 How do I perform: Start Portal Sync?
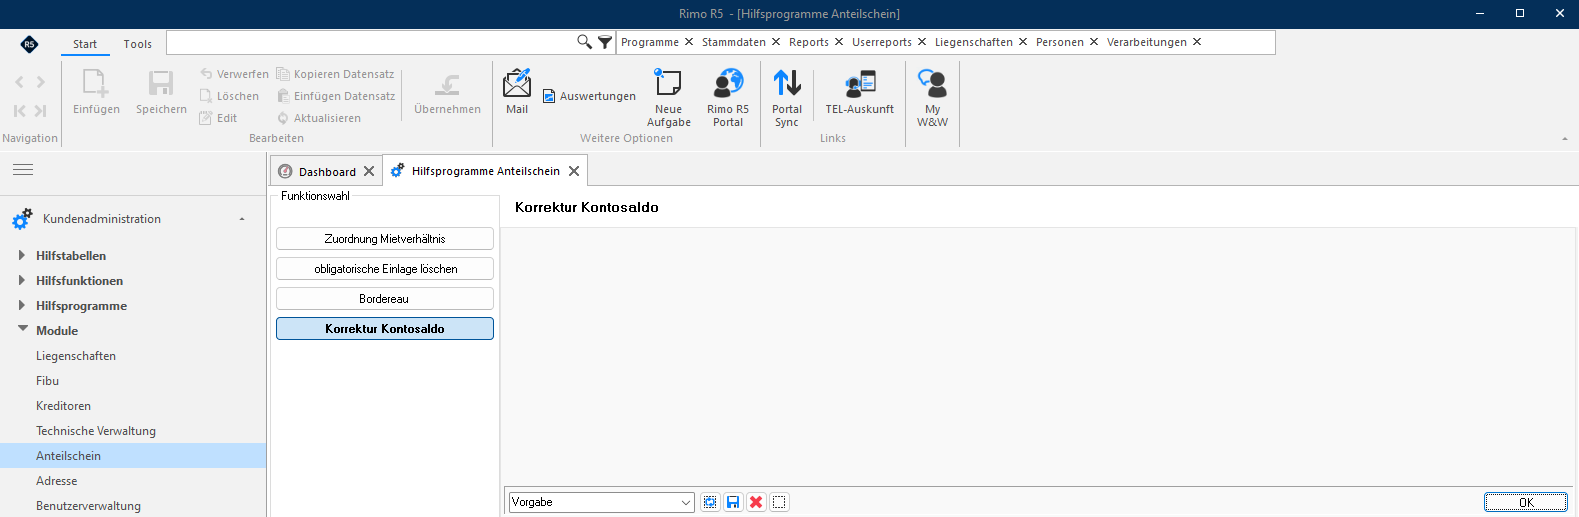[787, 97]
